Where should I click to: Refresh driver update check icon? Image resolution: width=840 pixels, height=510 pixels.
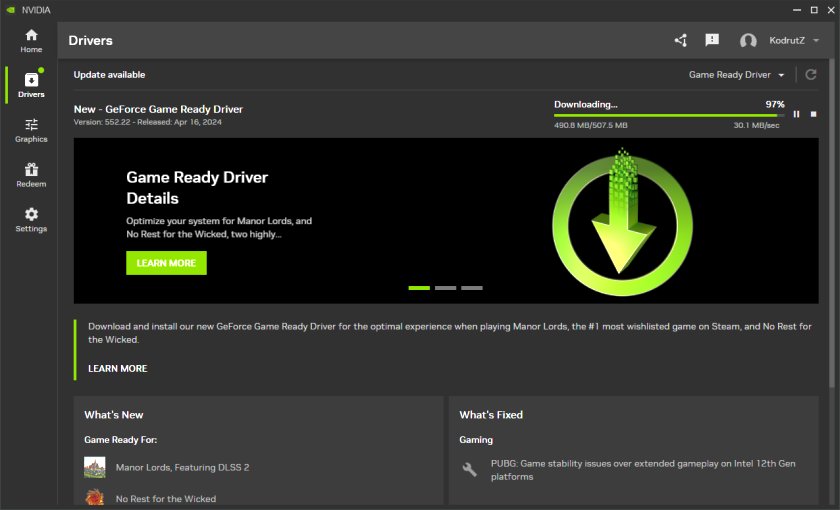tap(811, 74)
